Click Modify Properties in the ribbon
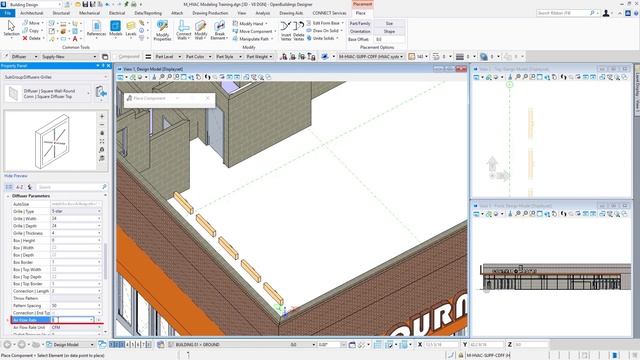Image resolution: width=640 pixels, height=360 pixels. point(162,30)
